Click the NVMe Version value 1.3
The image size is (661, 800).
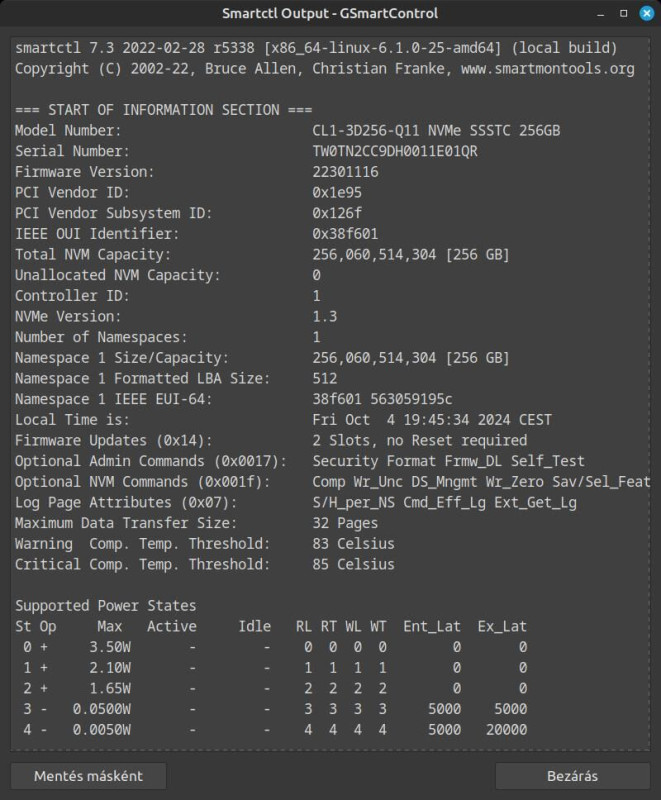(324, 316)
